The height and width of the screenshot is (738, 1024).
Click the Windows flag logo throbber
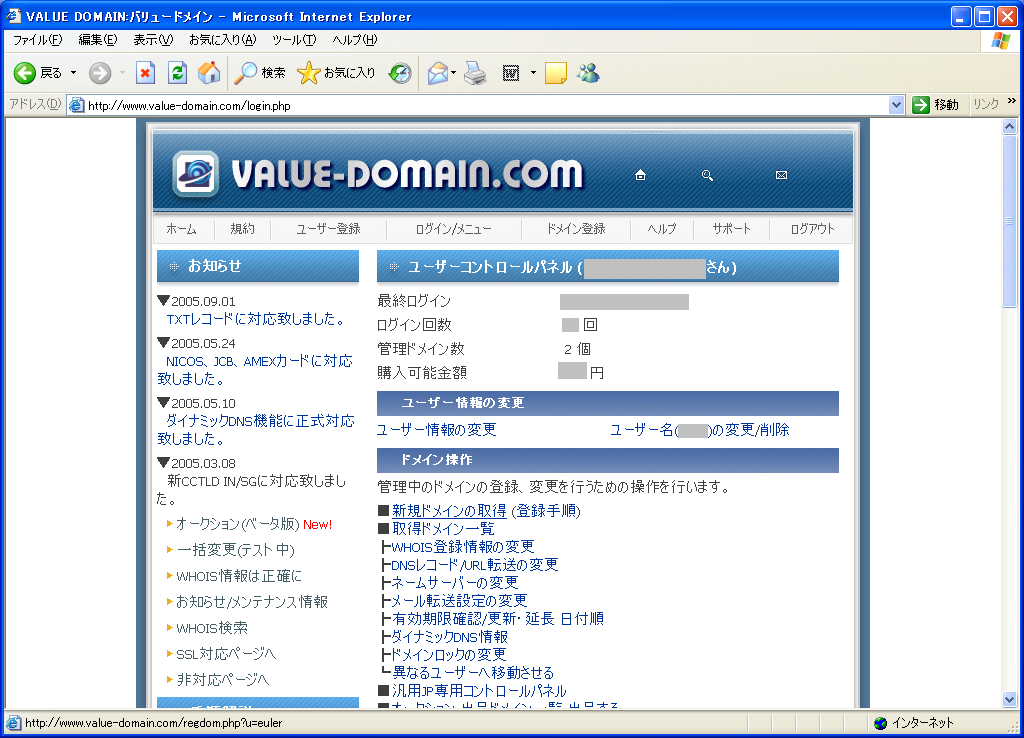1000,40
